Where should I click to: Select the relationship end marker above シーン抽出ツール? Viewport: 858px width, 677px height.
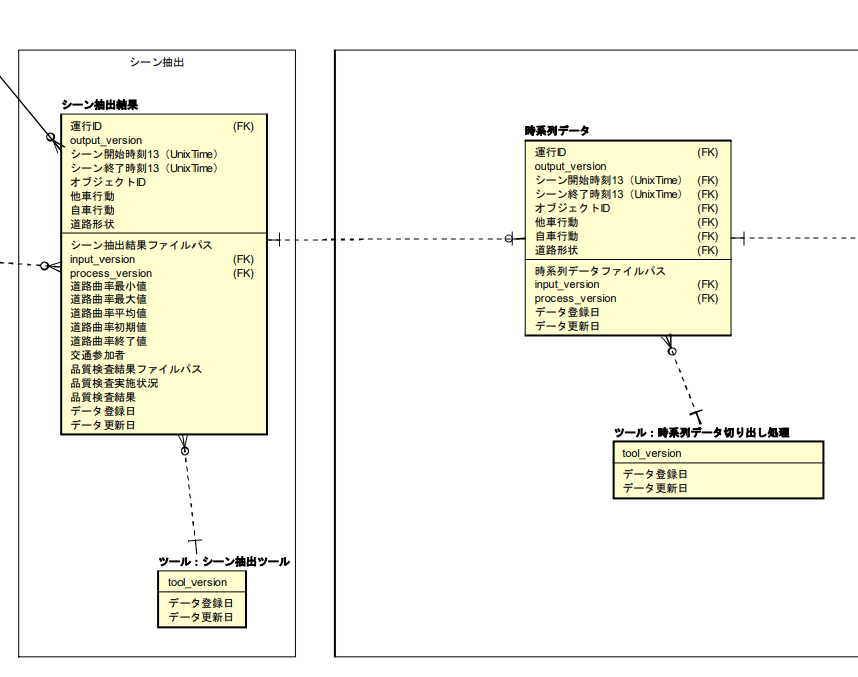point(195,543)
